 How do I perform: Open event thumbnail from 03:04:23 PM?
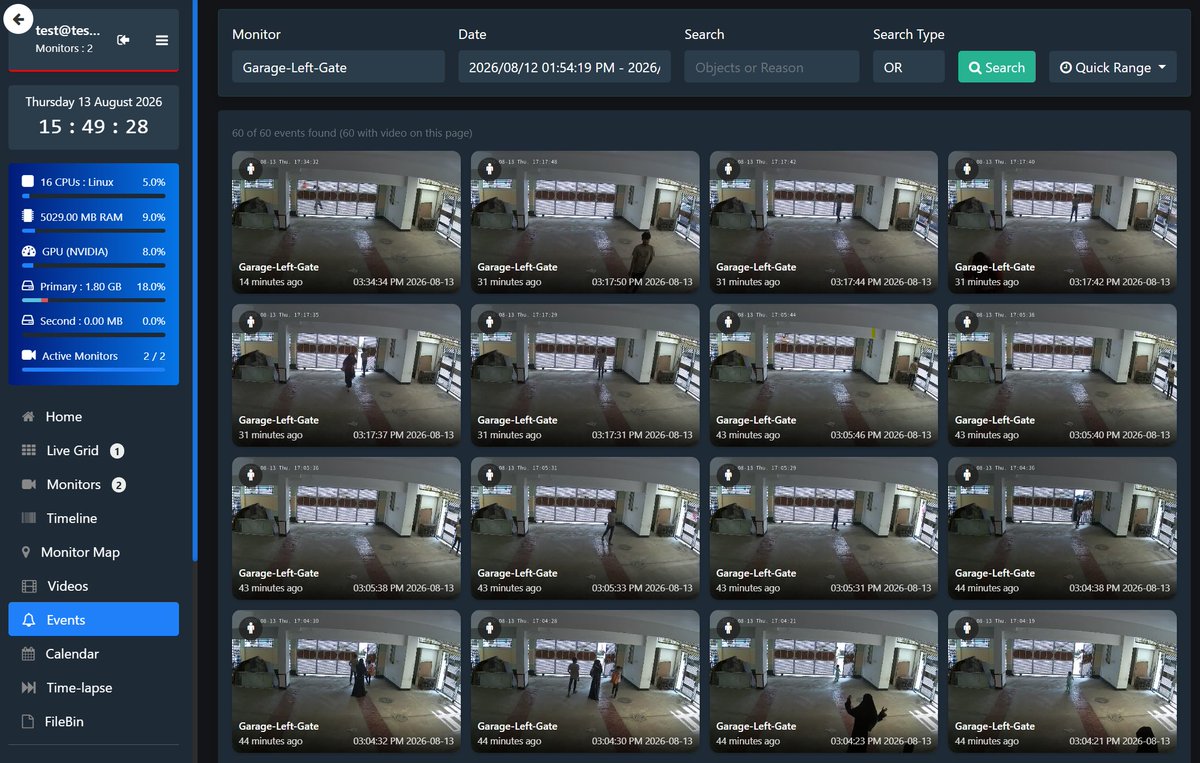(824, 681)
